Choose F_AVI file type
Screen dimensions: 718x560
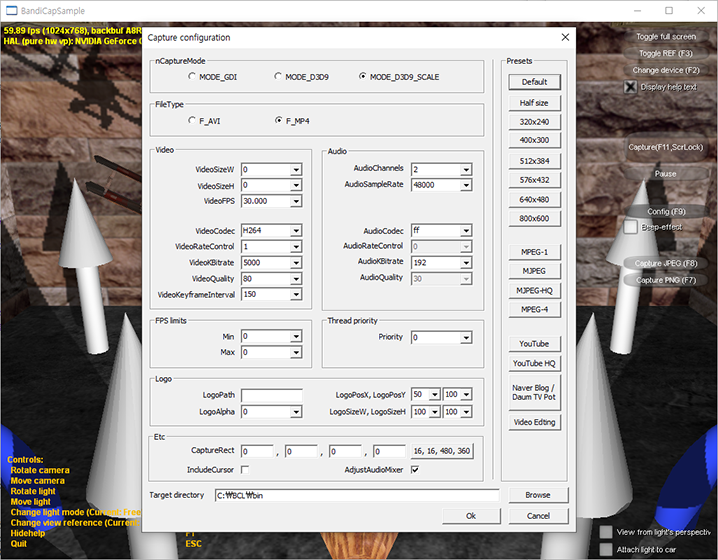pos(192,120)
